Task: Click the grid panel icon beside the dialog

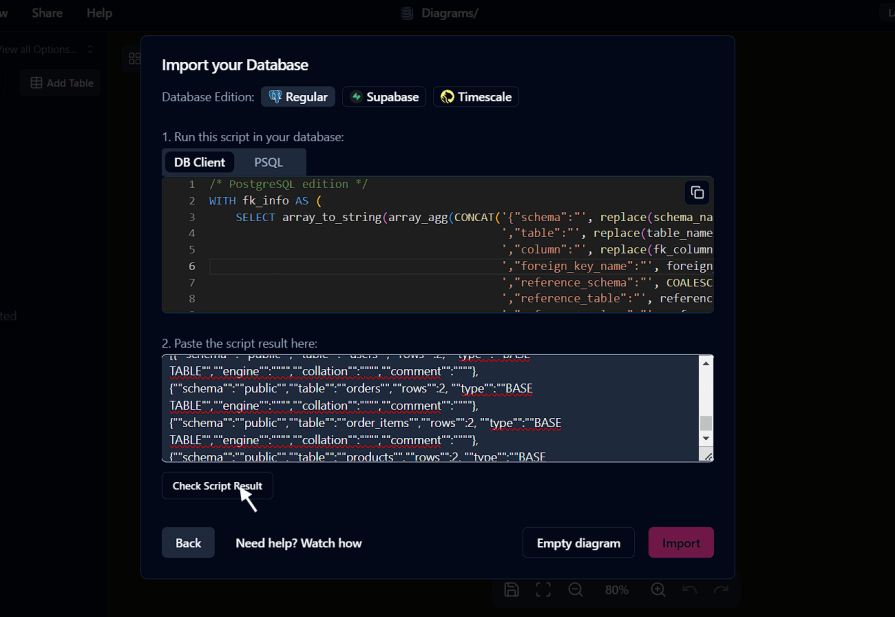Action: click(135, 58)
